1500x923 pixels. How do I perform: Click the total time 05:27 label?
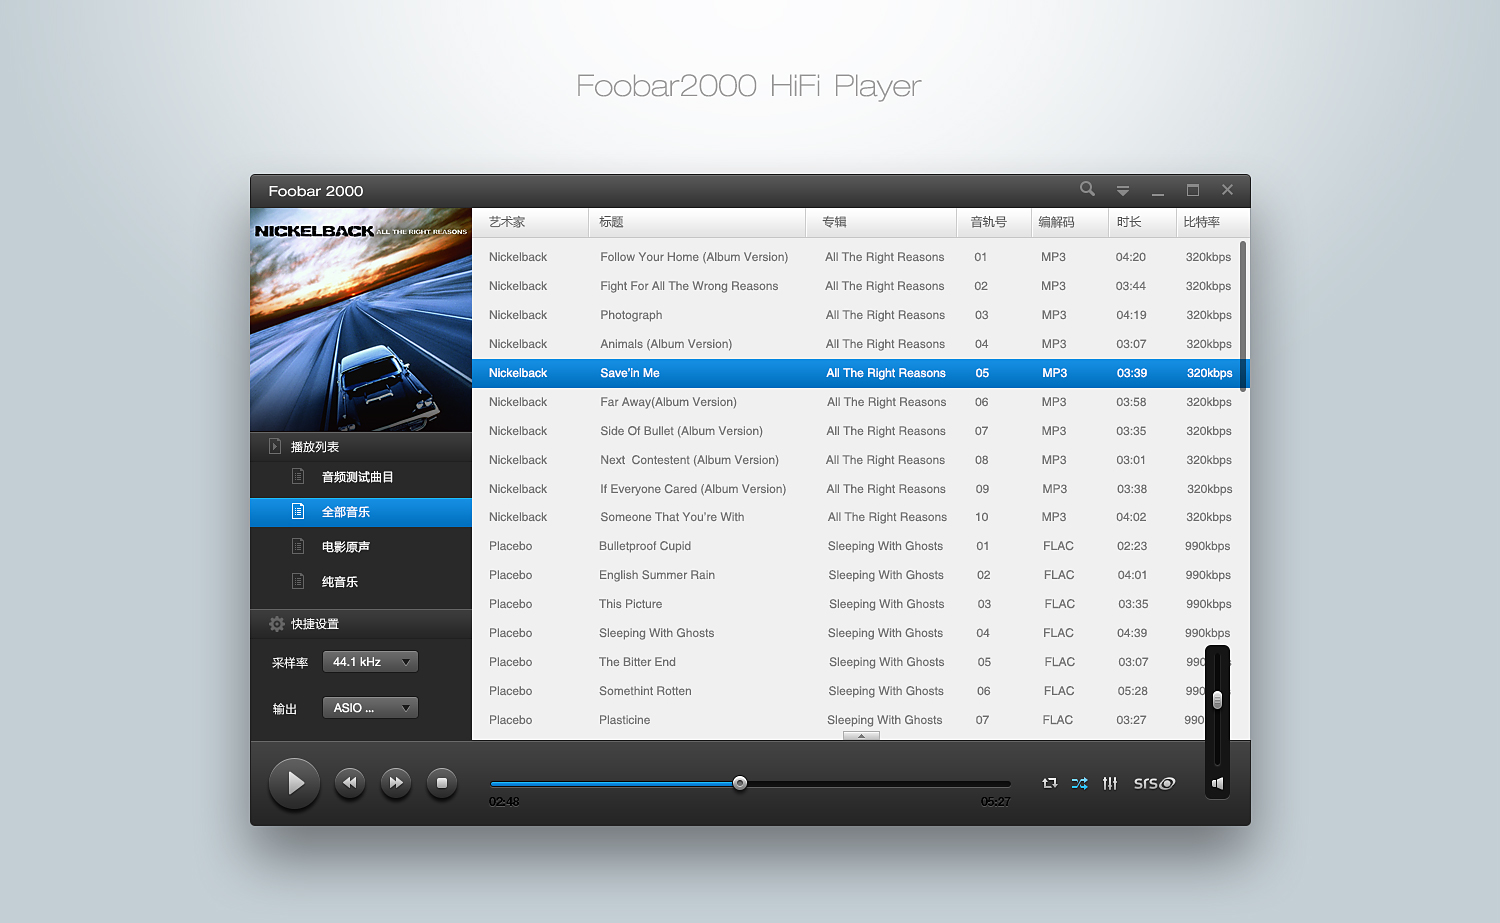pos(995,802)
